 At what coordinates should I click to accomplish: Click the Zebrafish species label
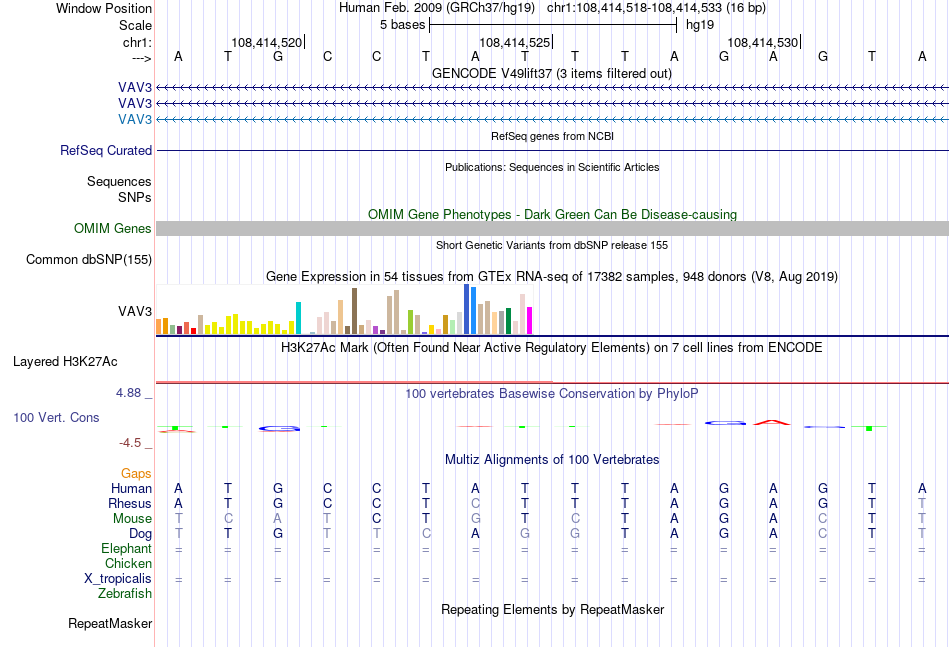tap(125, 594)
